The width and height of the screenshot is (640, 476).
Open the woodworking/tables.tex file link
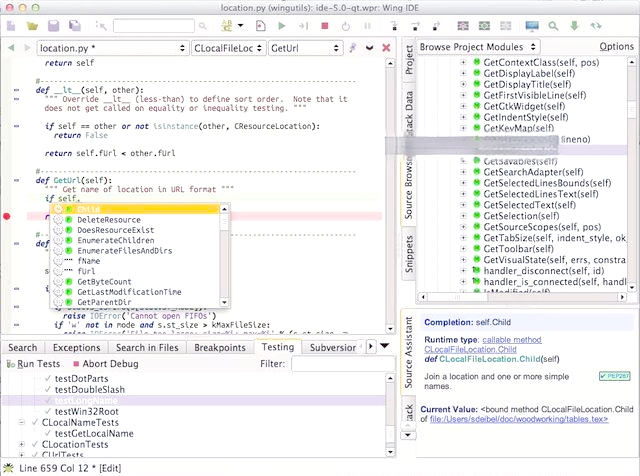click(519, 419)
